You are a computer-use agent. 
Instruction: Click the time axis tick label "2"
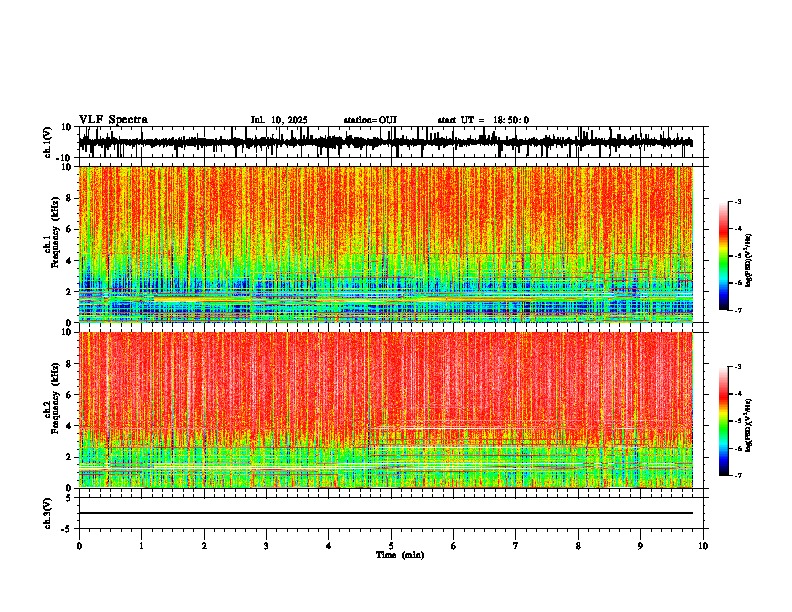(204, 546)
